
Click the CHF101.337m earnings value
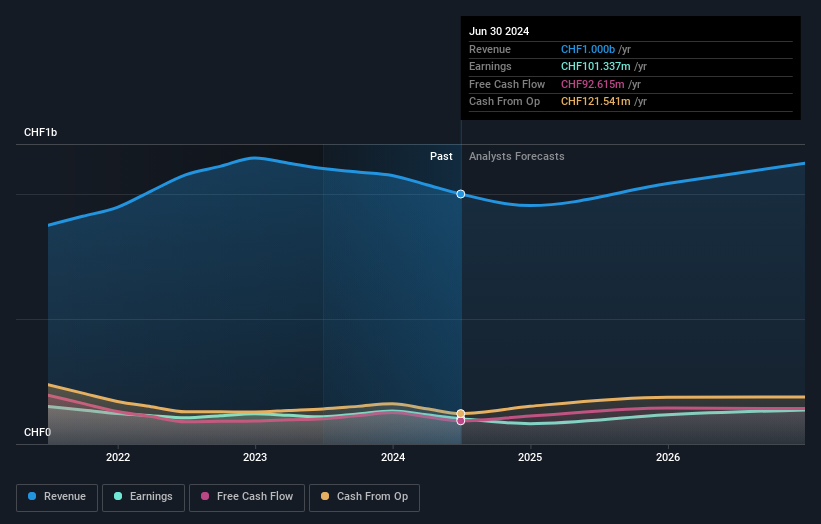(595, 66)
